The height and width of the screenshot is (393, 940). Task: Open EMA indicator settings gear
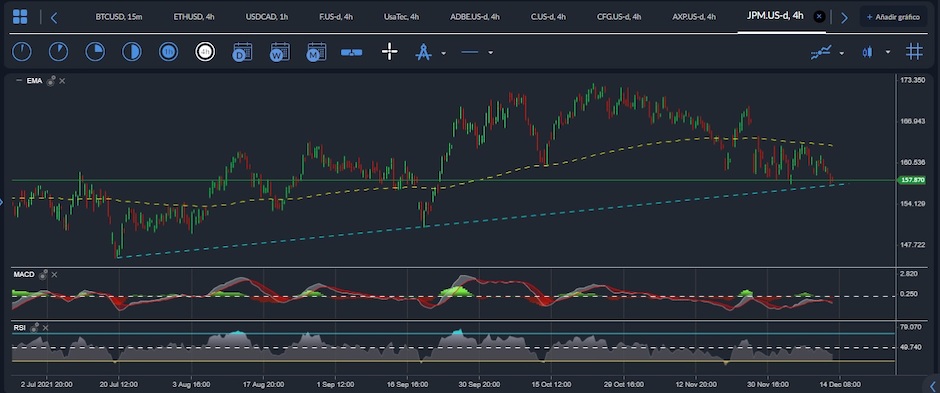51,81
